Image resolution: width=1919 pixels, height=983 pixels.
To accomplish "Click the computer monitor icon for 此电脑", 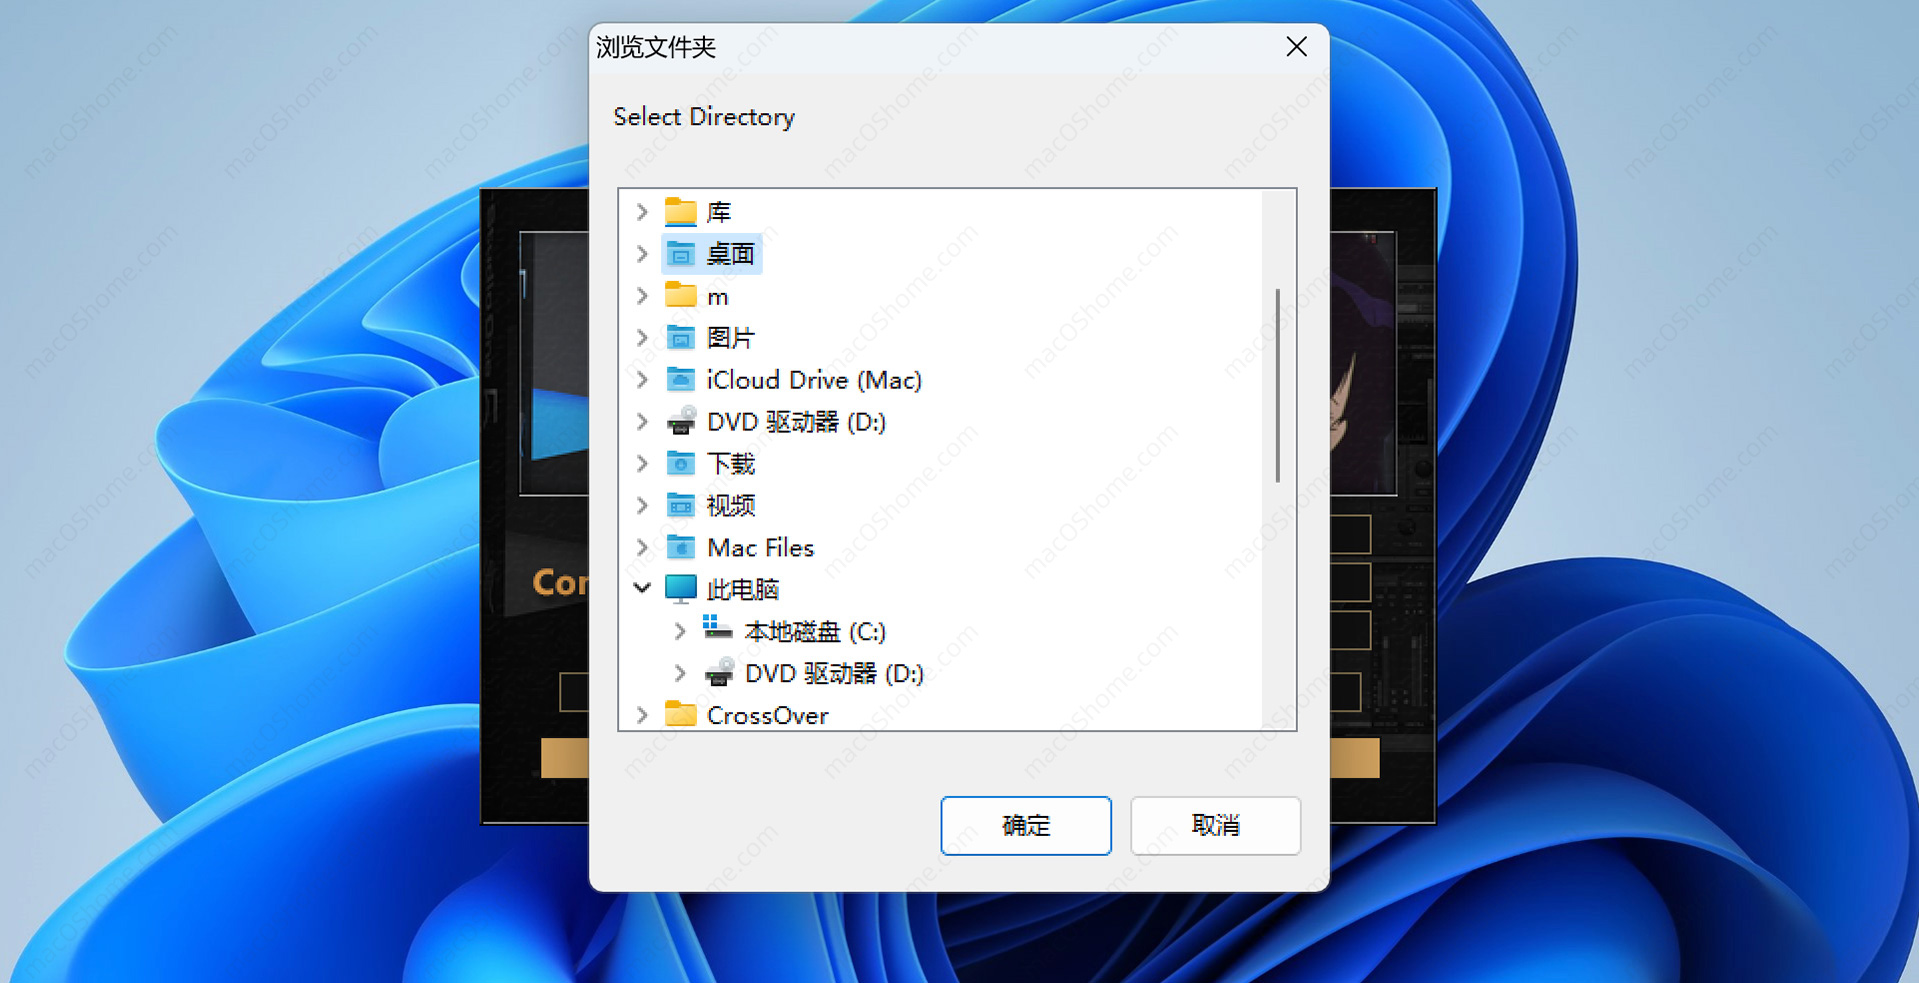I will pyautogui.click(x=681, y=589).
